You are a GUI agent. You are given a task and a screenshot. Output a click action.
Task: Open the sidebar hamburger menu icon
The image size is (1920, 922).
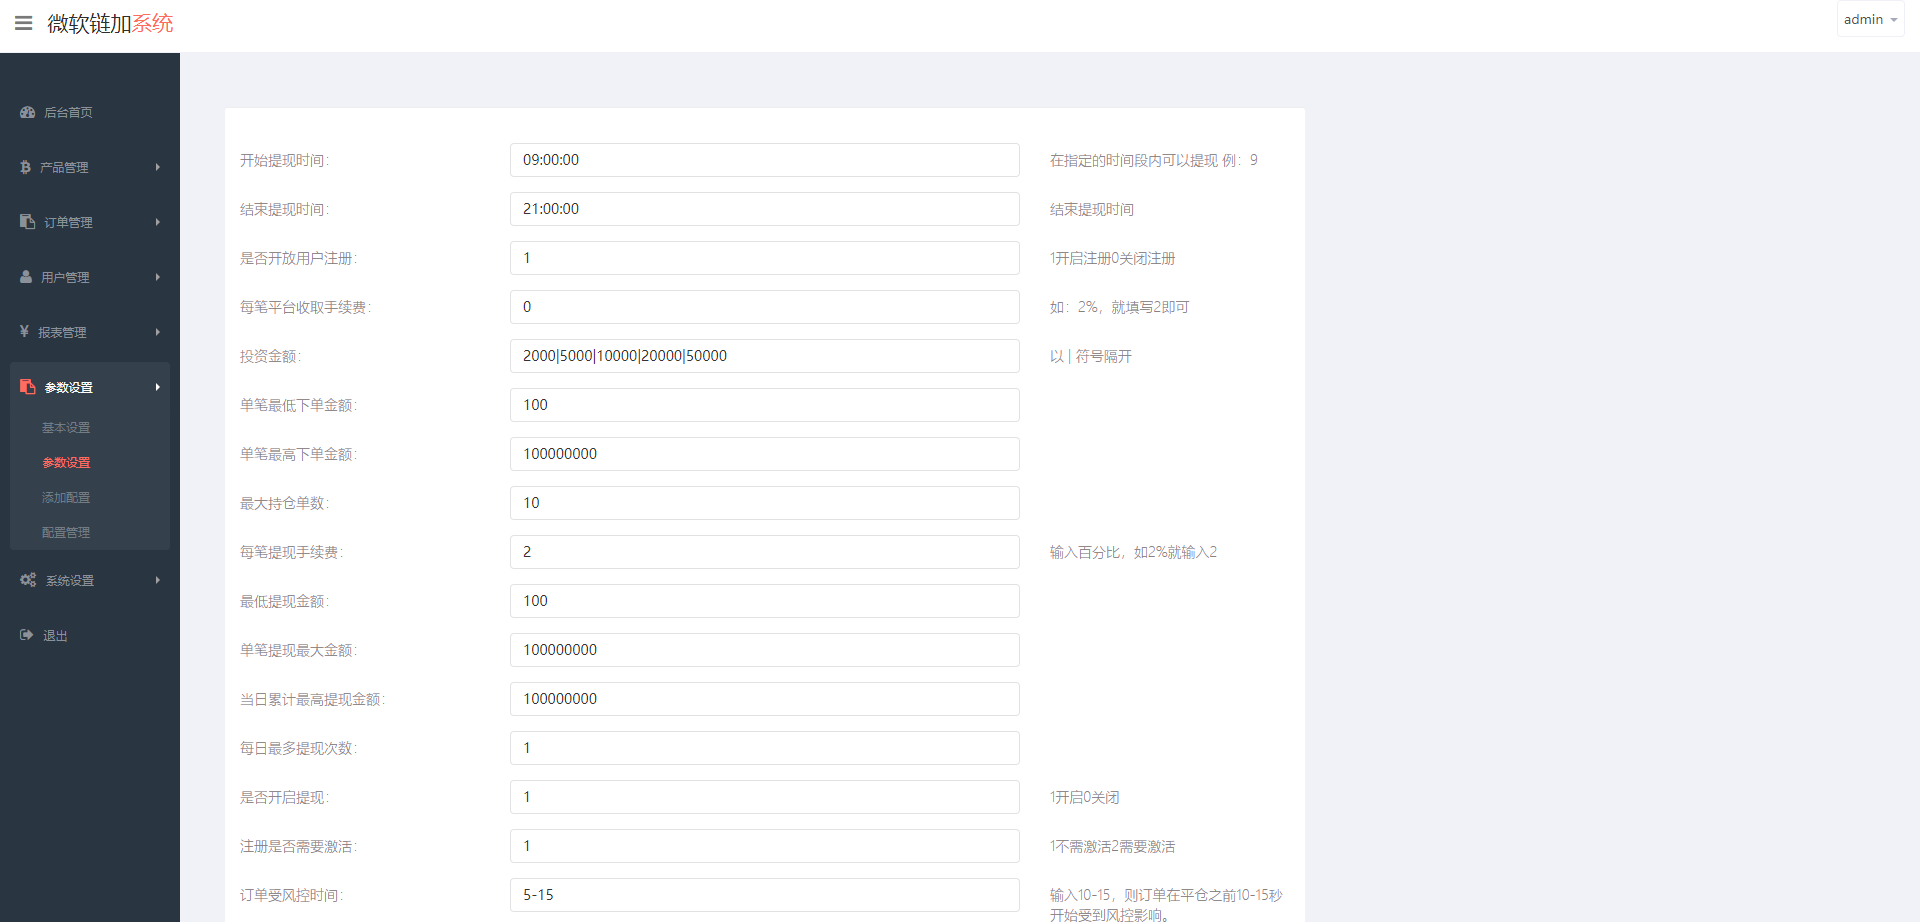(24, 23)
